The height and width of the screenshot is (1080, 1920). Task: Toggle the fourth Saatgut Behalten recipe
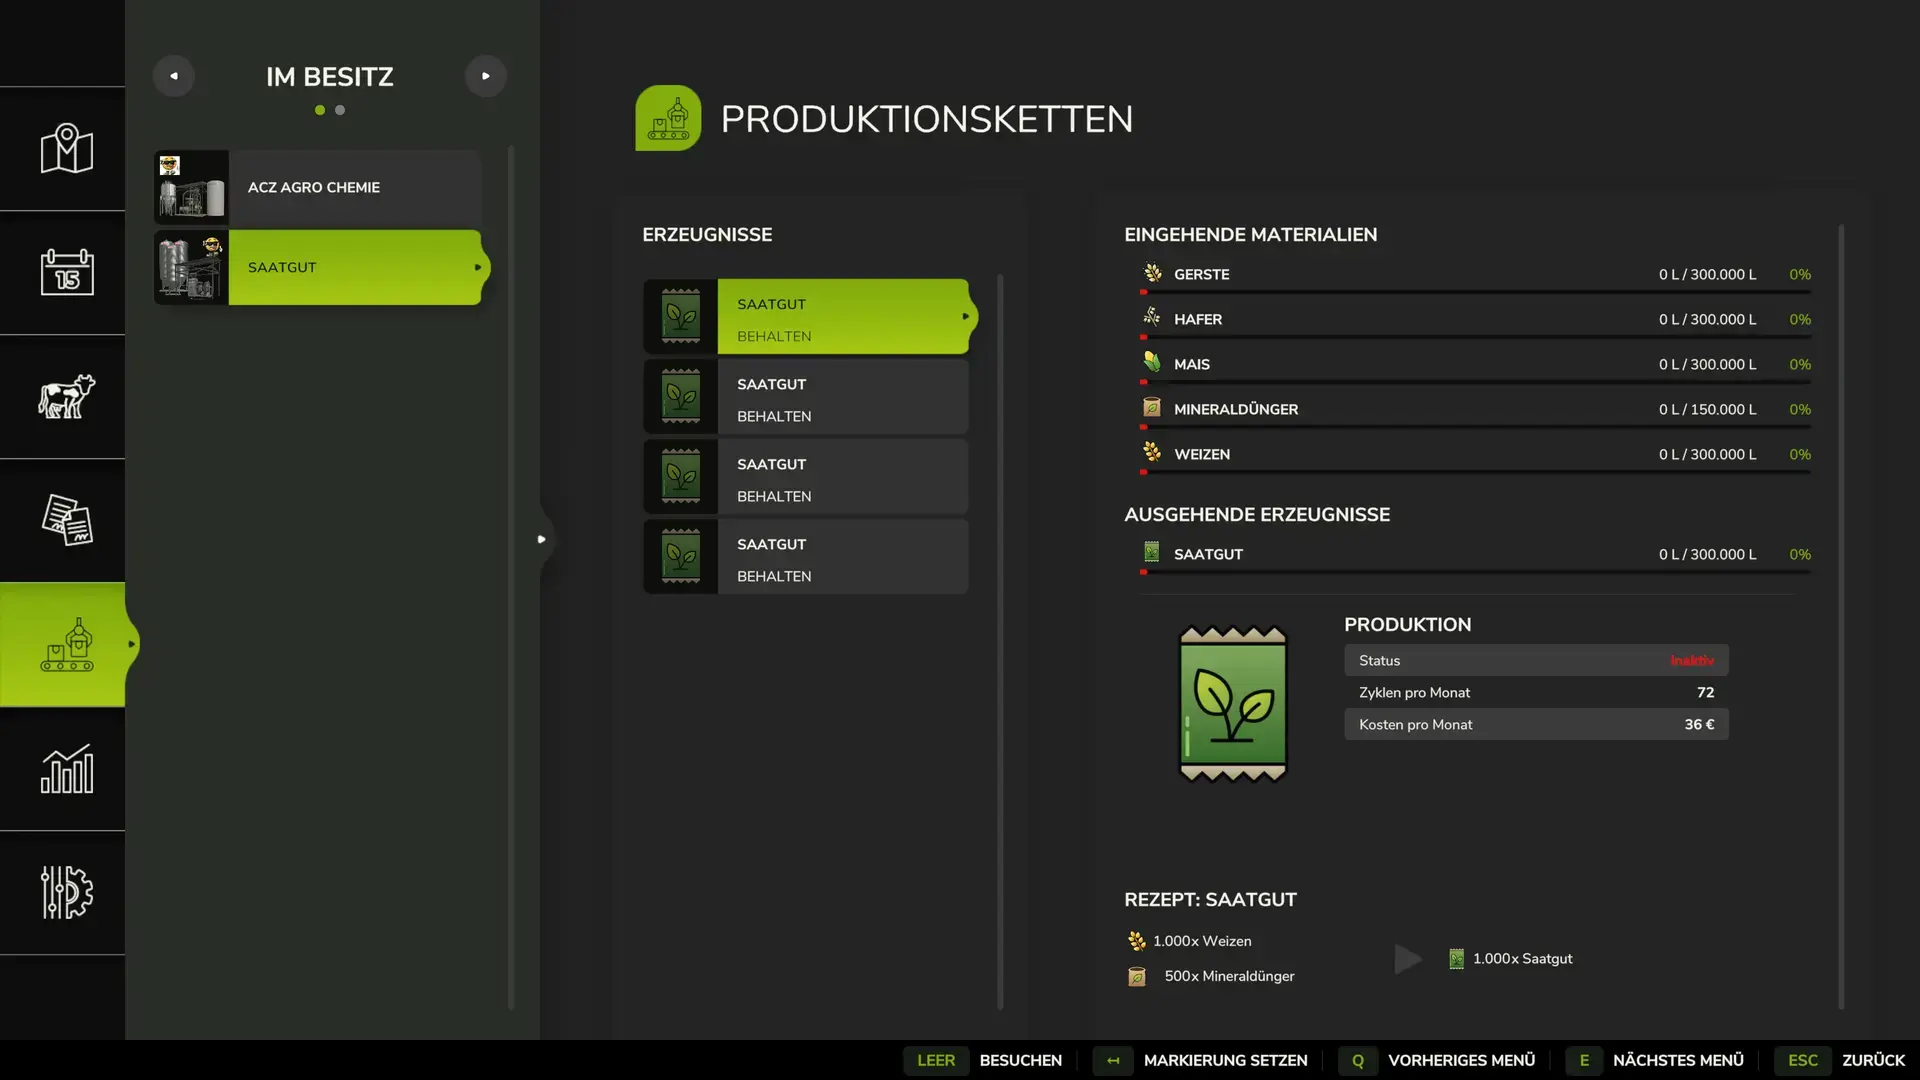pyautogui.click(x=806, y=557)
